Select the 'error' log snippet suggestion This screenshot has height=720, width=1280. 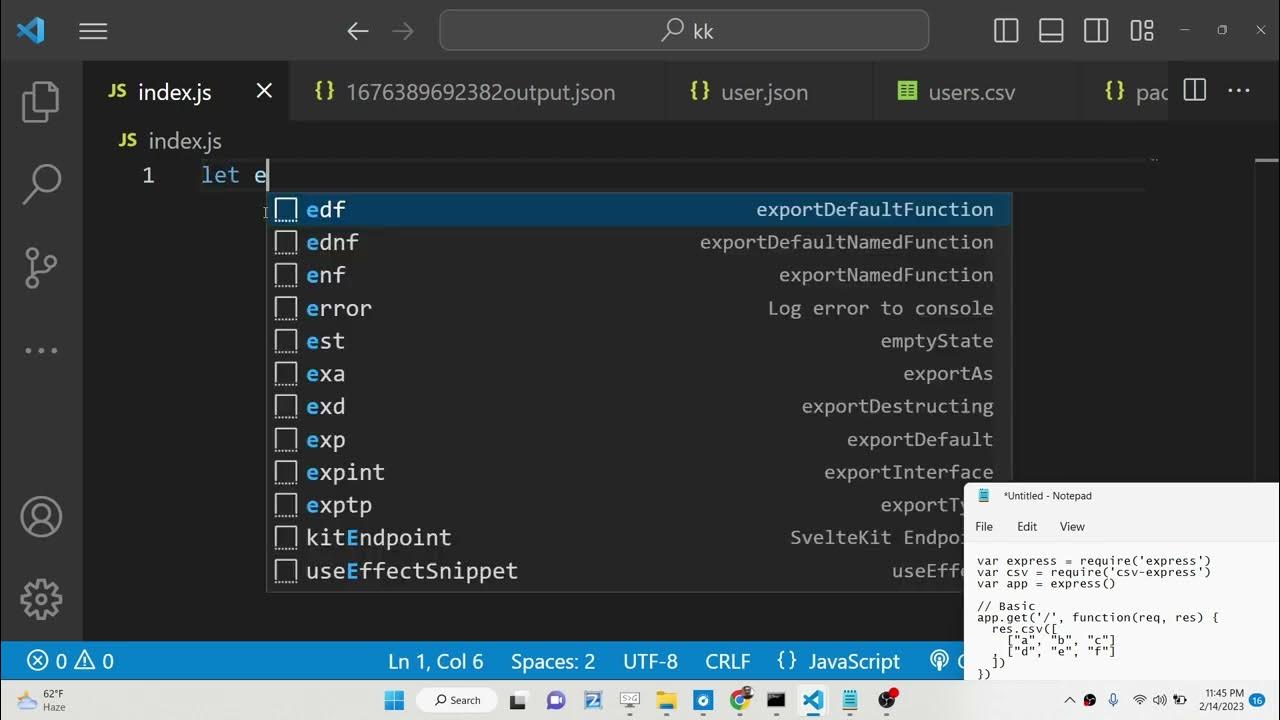coord(339,308)
